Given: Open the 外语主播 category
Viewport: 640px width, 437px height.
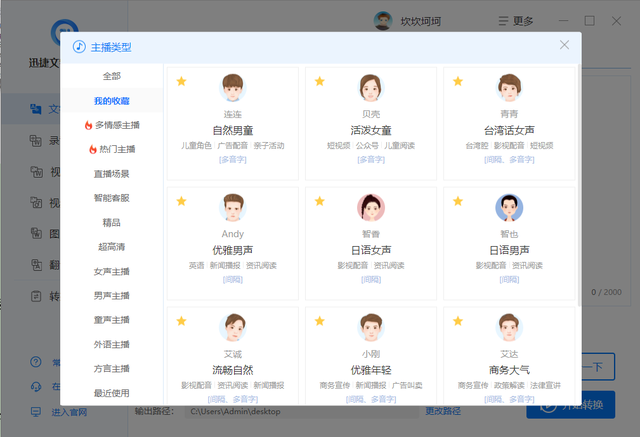Looking at the screenshot, I should (x=111, y=344).
